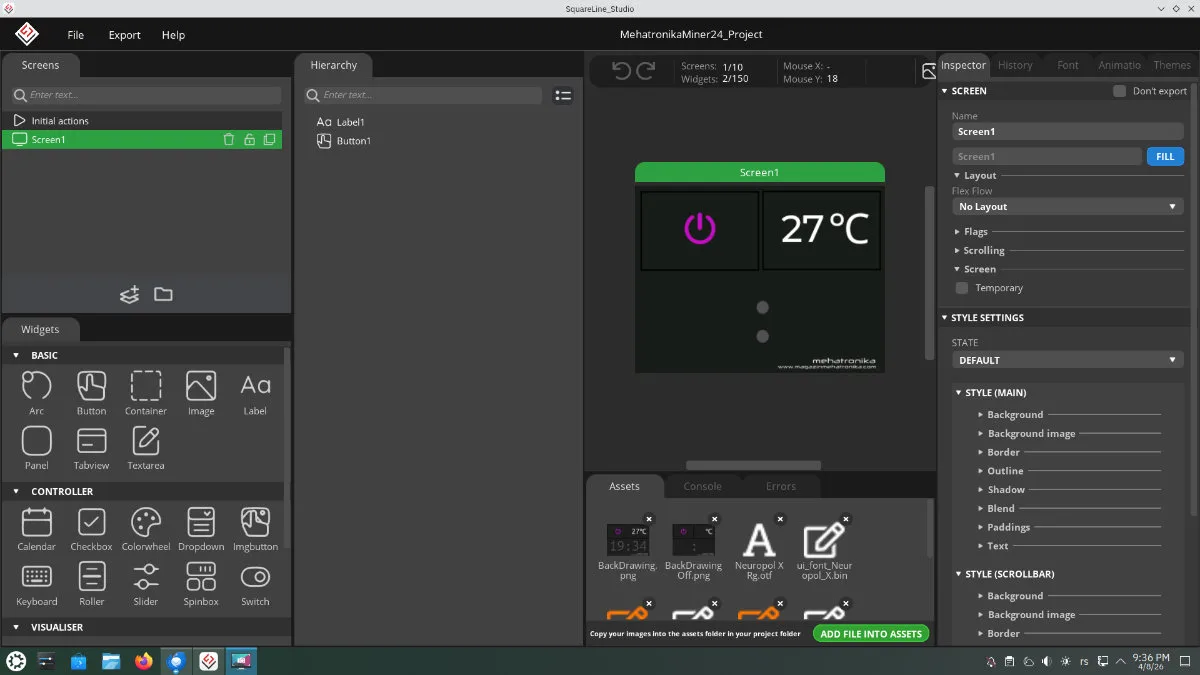Switch to the History tab

tap(1015, 65)
